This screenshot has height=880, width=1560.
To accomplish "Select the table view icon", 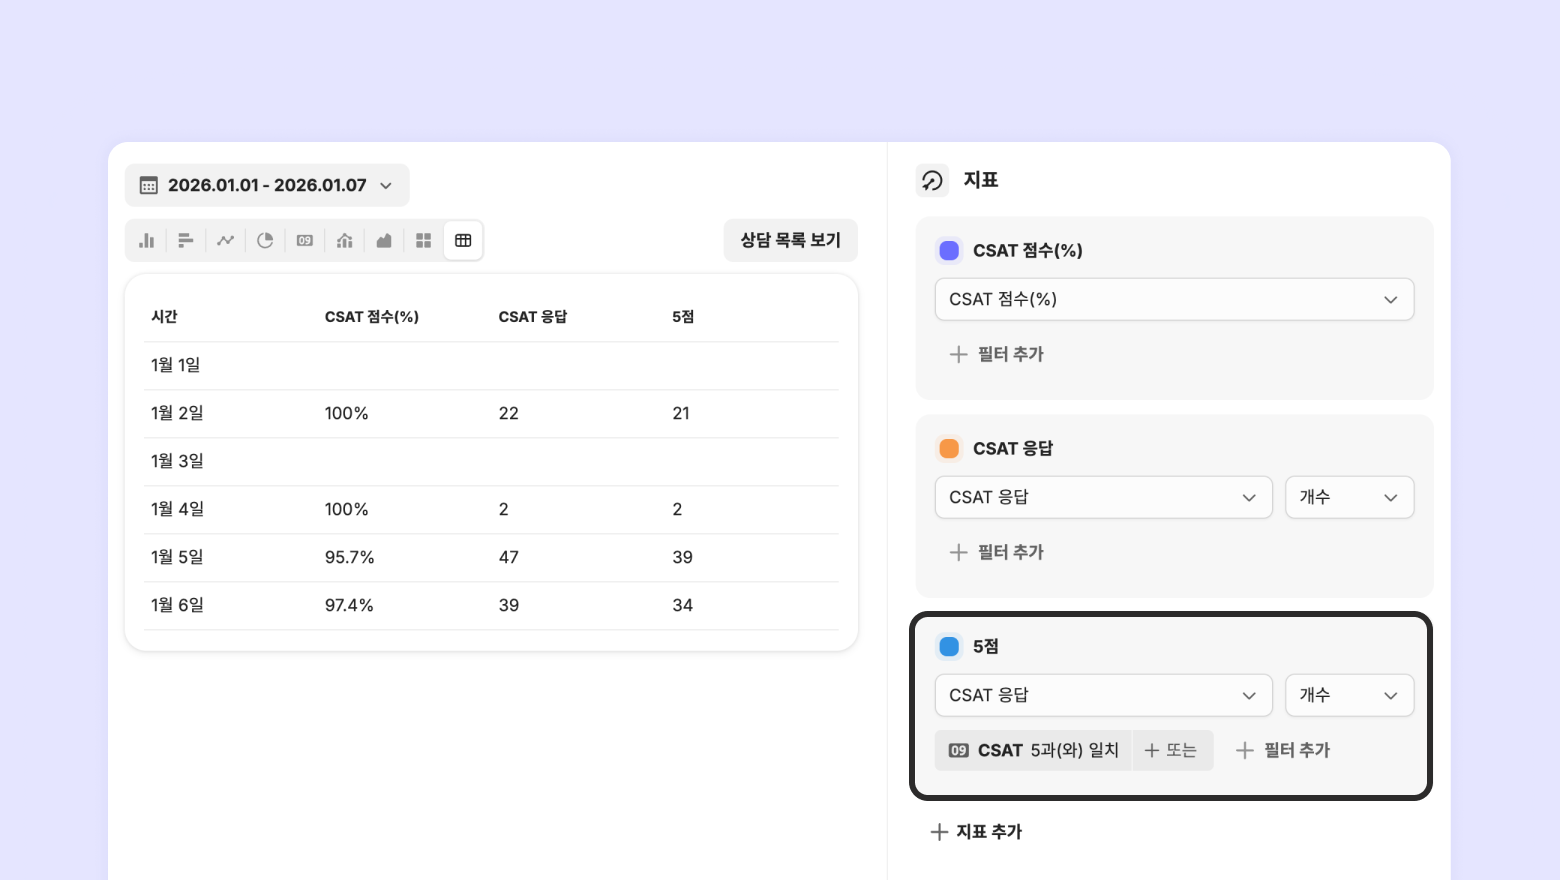I will pyautogui.click(x=463, y=241).
